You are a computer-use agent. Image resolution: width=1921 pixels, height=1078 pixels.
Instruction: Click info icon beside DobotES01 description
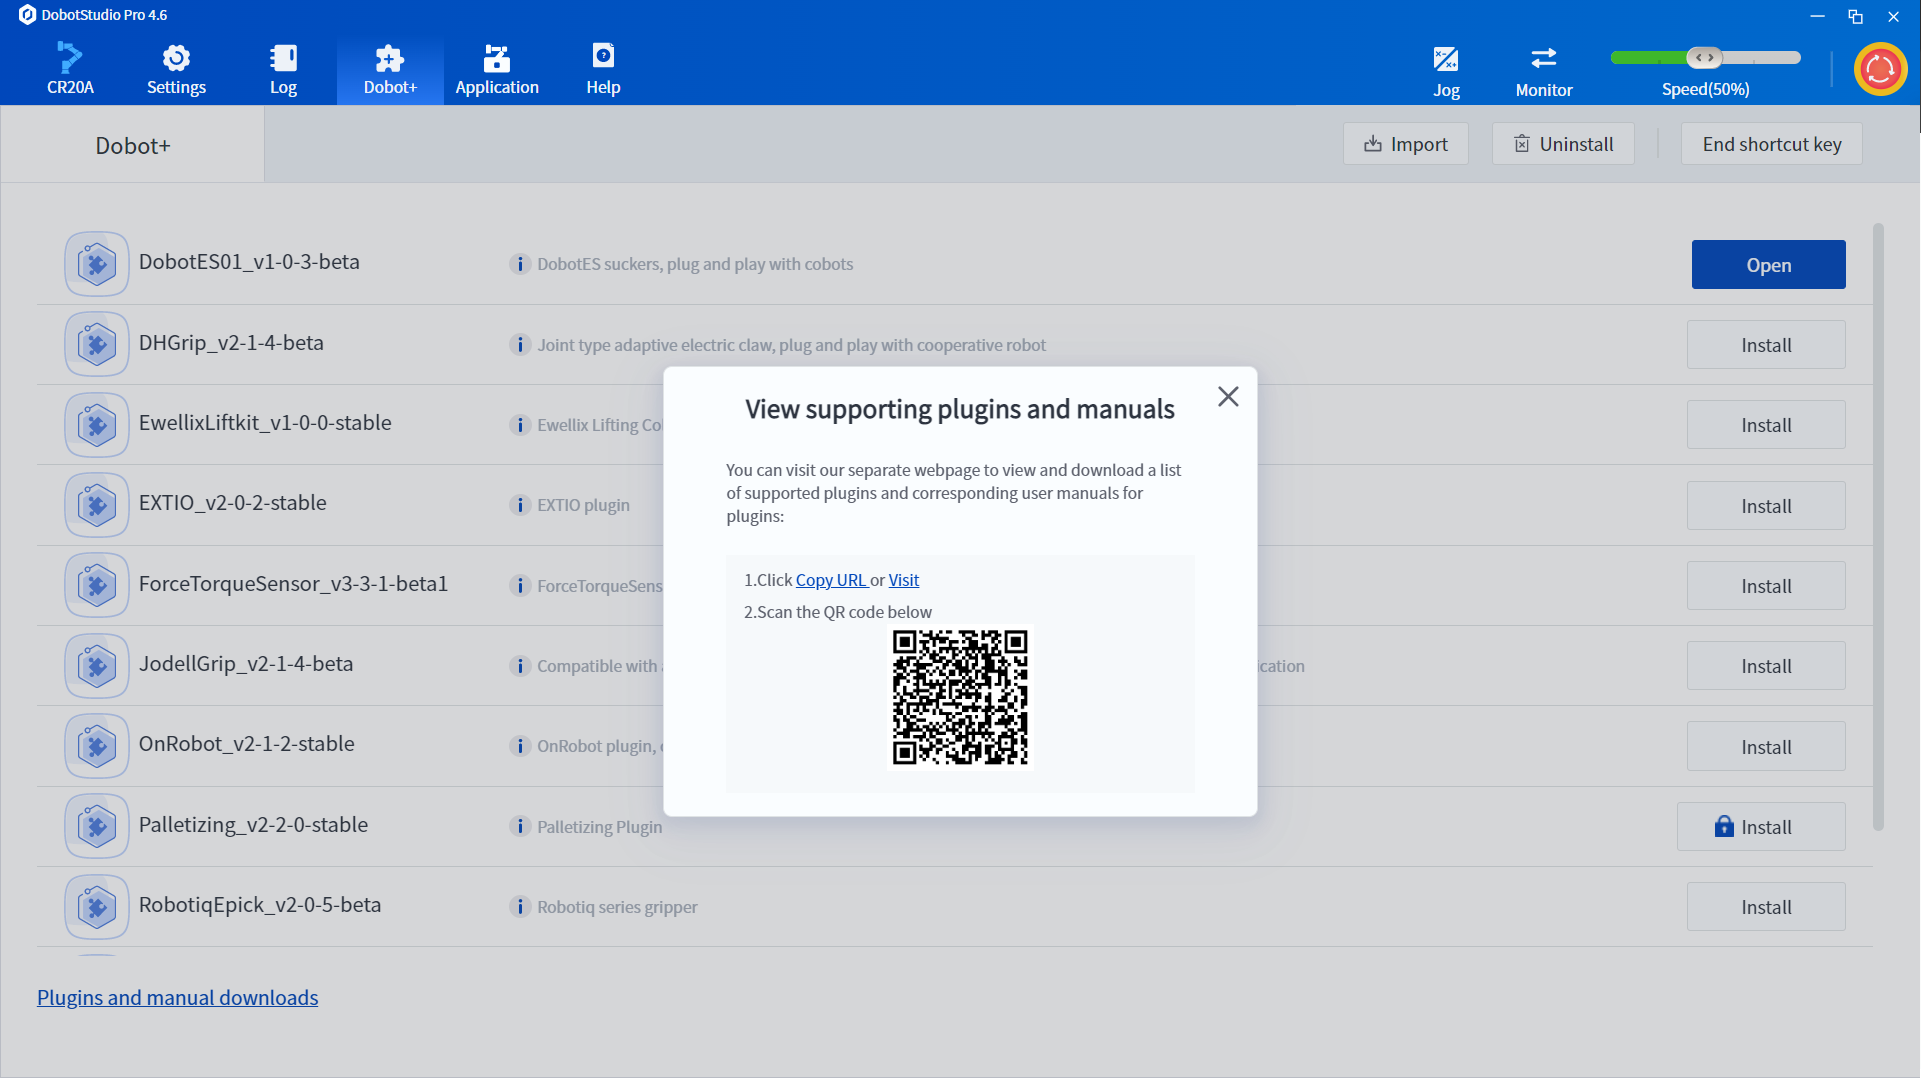tap(520, 264)
